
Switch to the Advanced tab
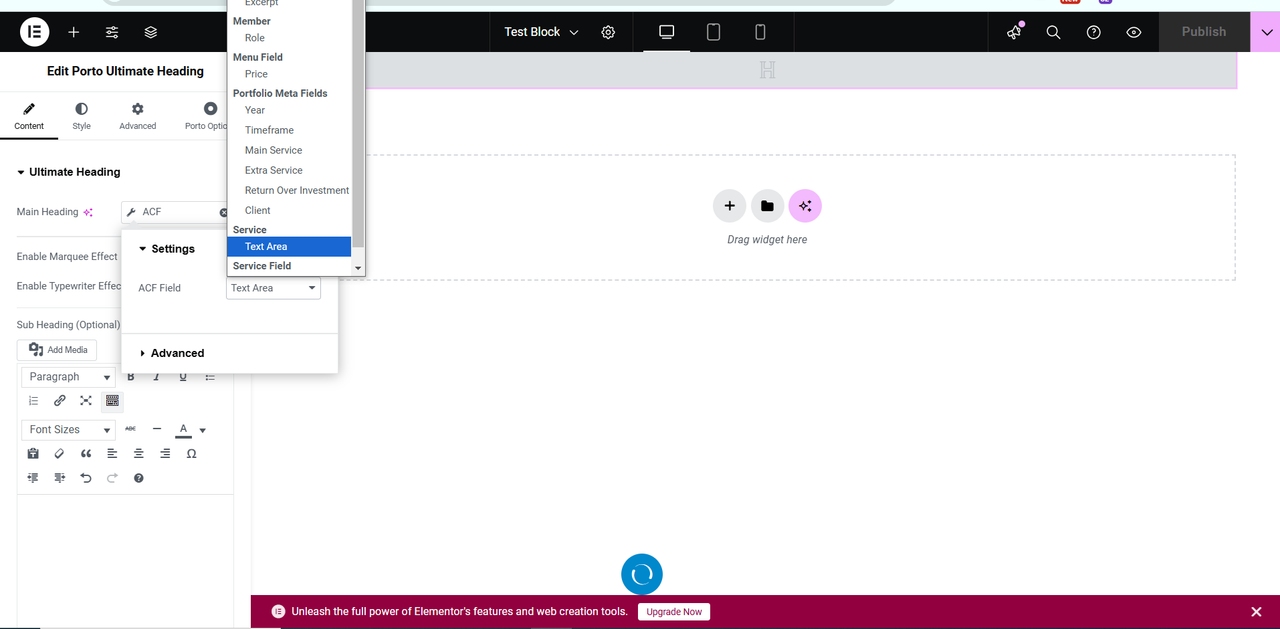point(138,116)
